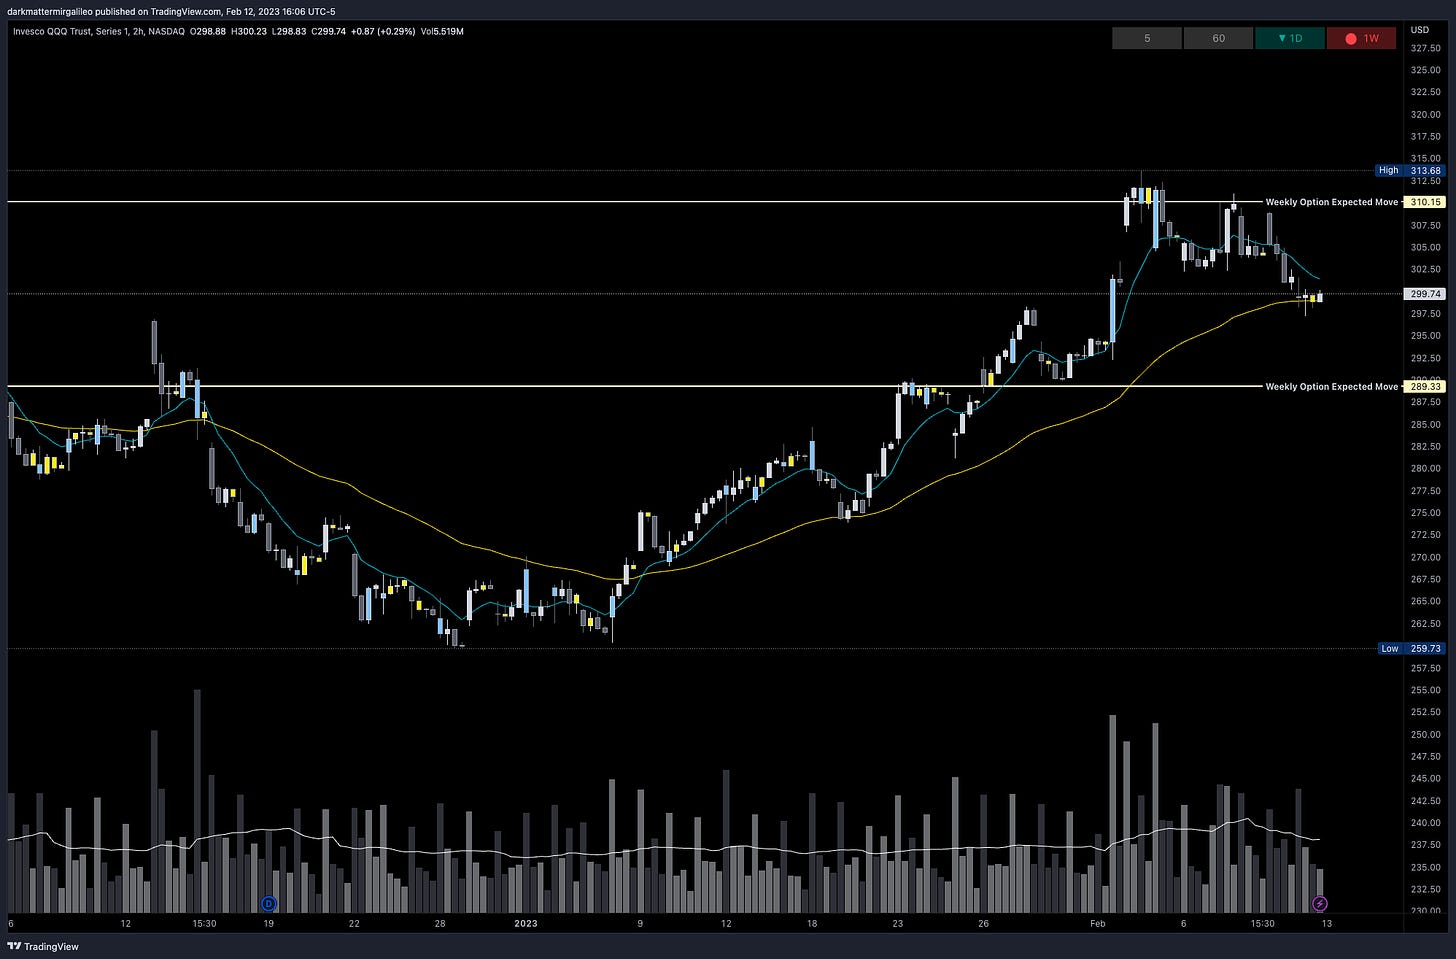Click the 28 date label on time axis
Image resolution: width=1456 pixels, height=959 pixels.
440,924
